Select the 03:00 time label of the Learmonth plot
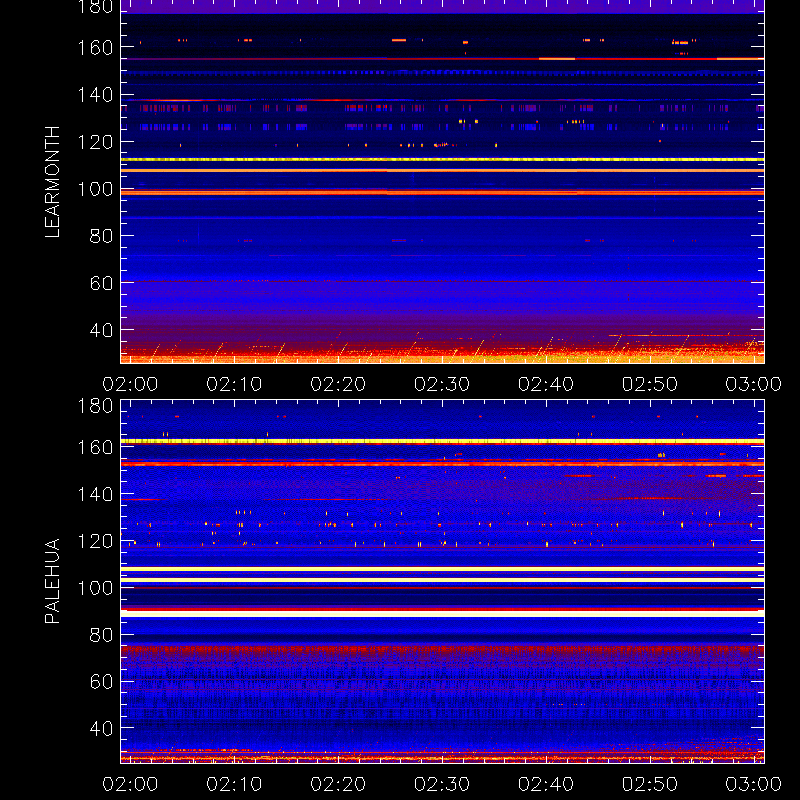The width and height of the screenshot is (800, 800). point(754,384)
